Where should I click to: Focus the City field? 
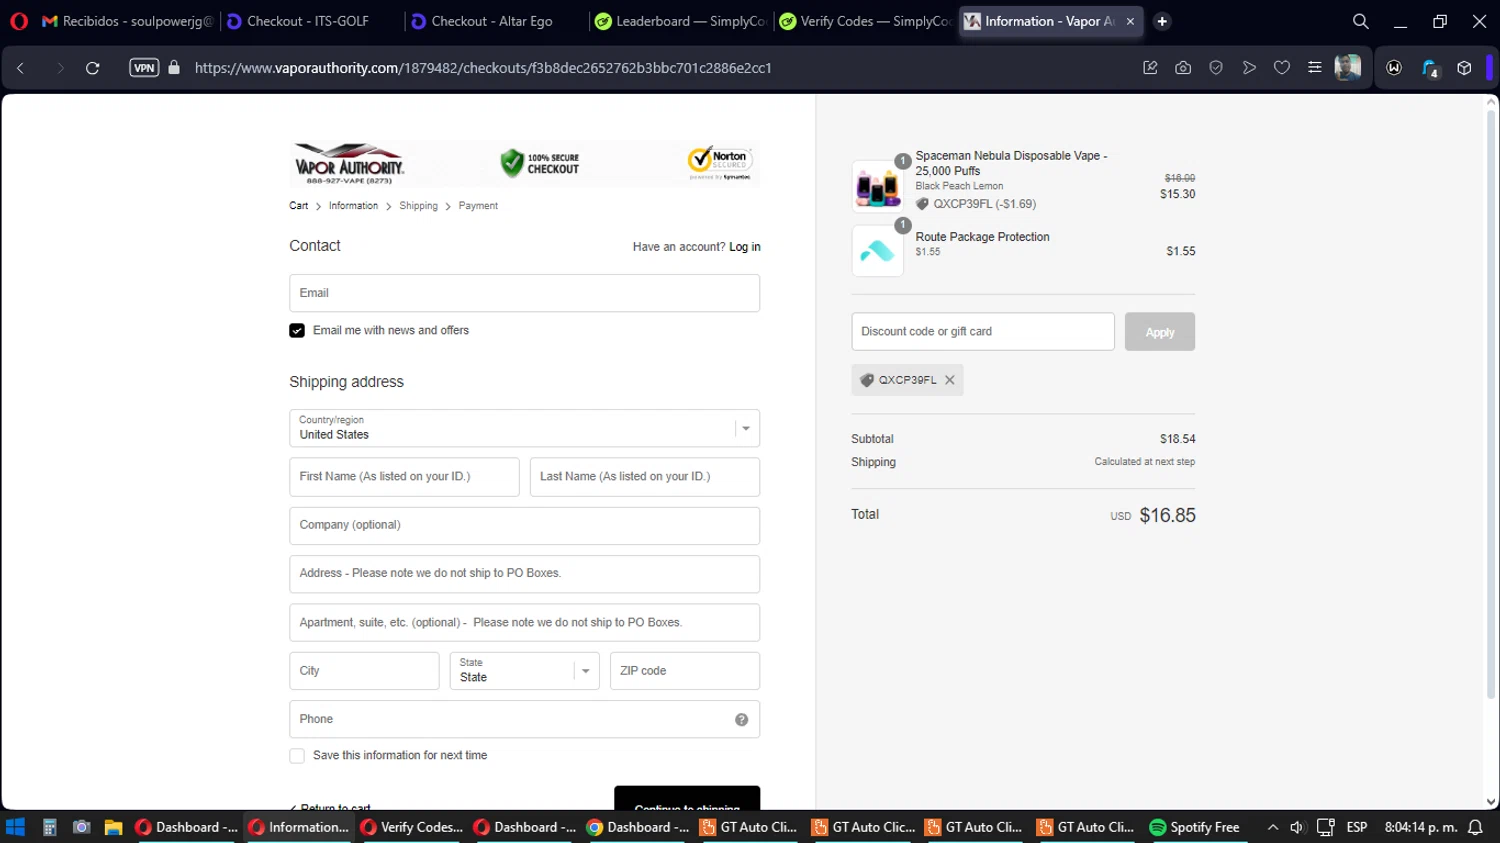(364, 671)
